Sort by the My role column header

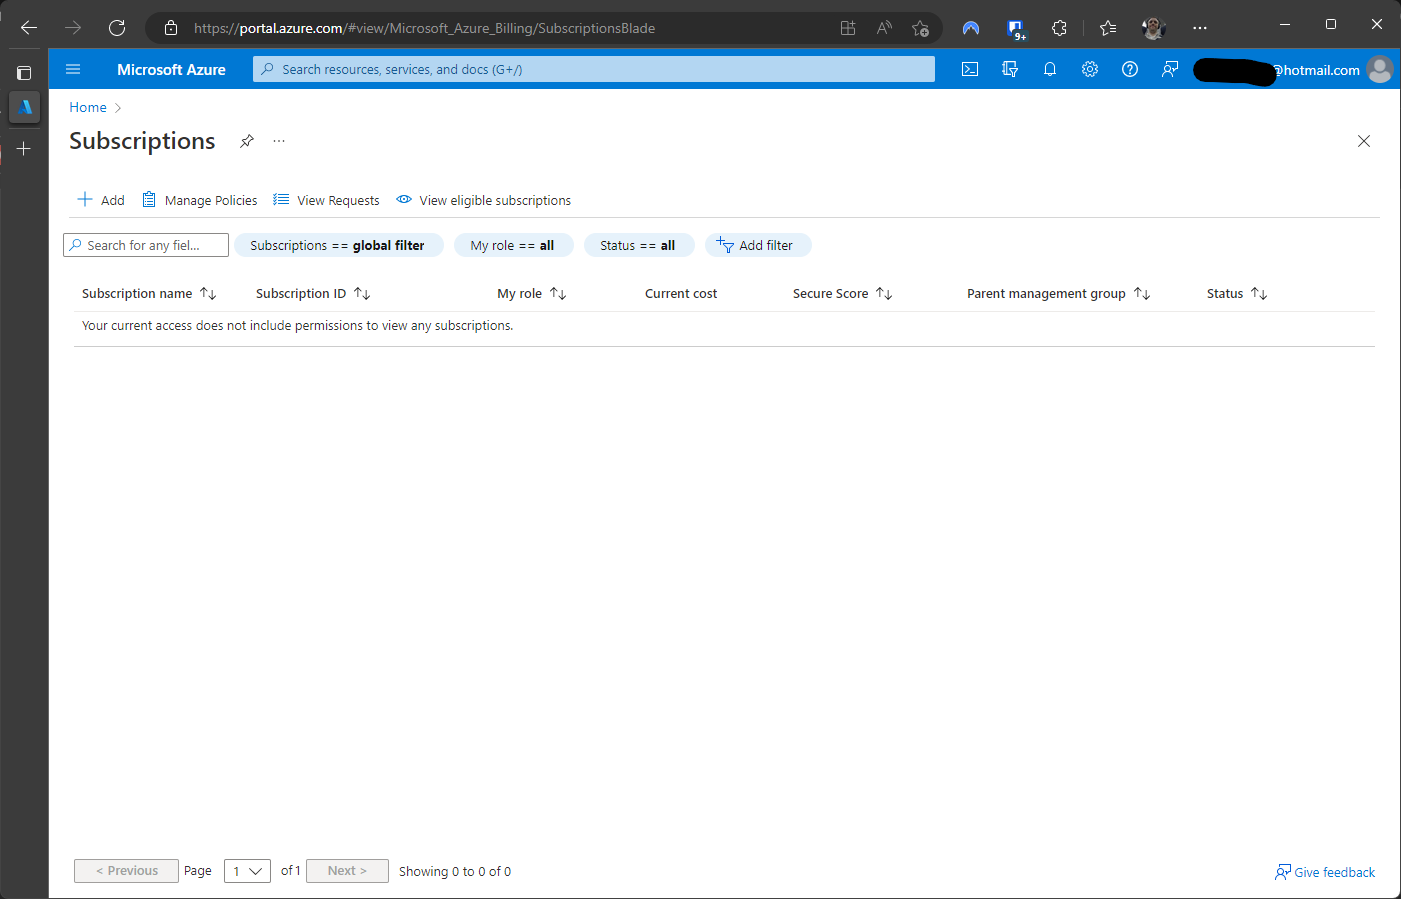[532, 293]
